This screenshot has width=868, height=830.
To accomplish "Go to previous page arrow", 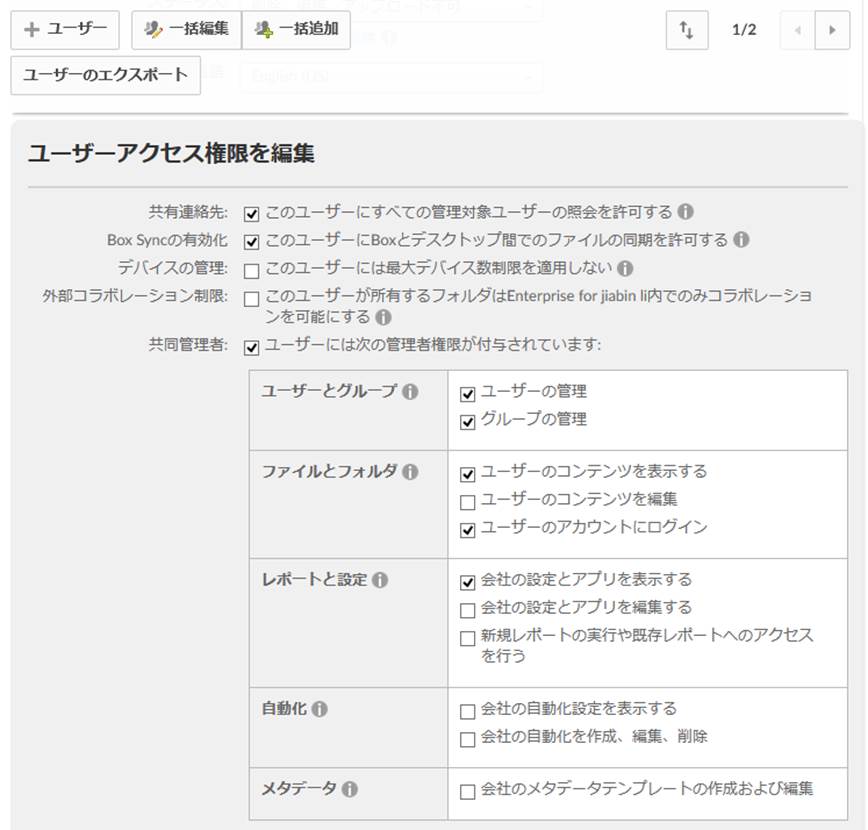I will coord(797,30).
